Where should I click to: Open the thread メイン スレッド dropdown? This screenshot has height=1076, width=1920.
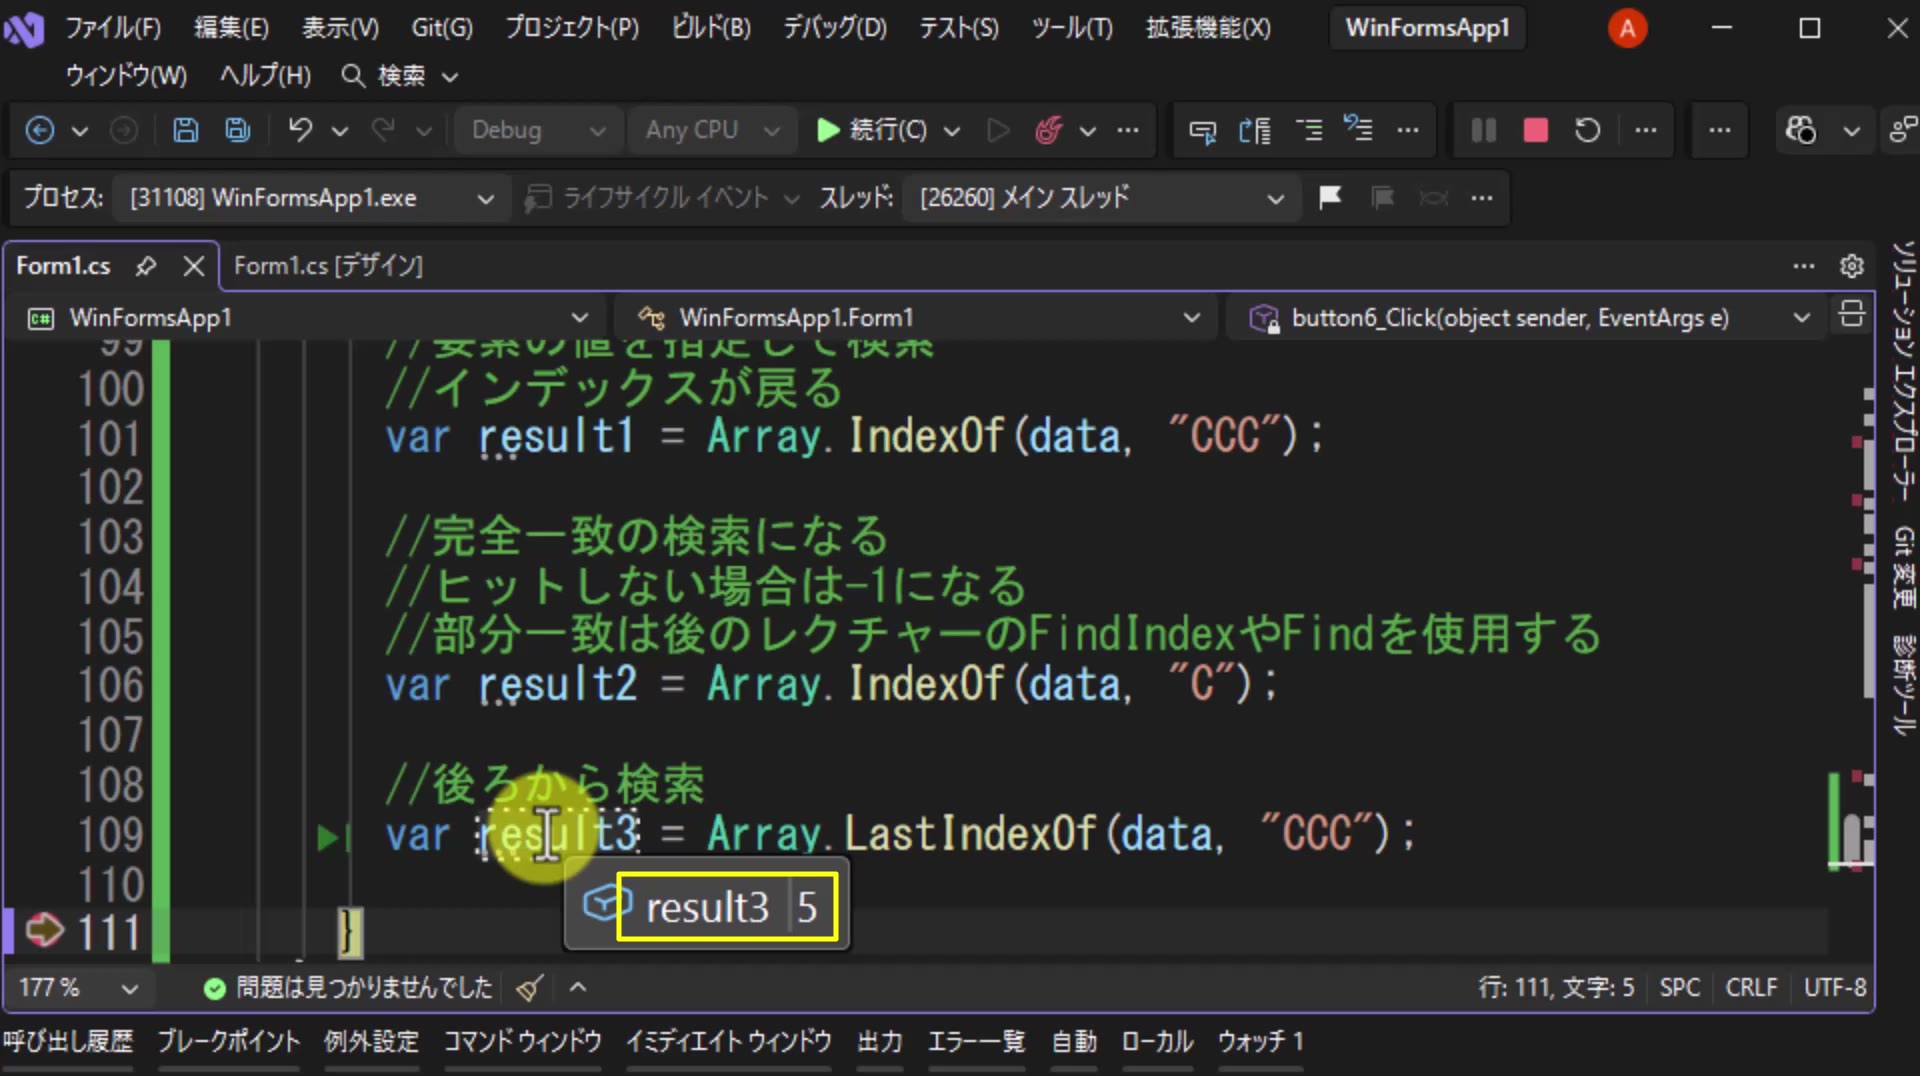(x=1102, y=198)
